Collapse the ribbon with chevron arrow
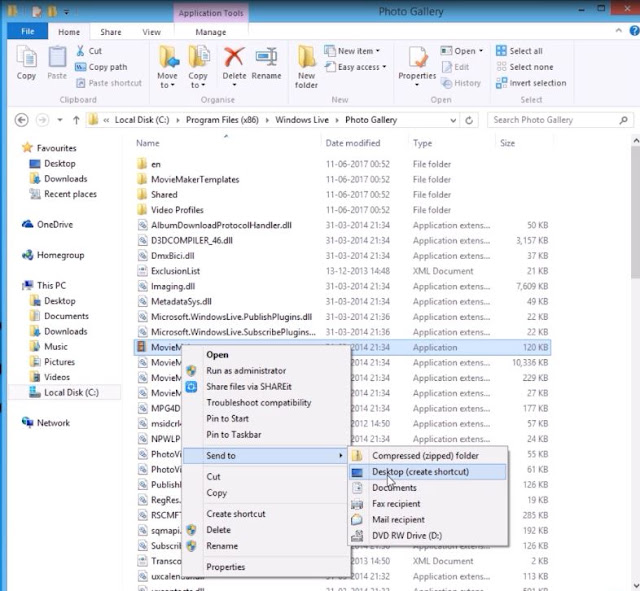Screen dimensions: 640x591 tap(619, 31)
